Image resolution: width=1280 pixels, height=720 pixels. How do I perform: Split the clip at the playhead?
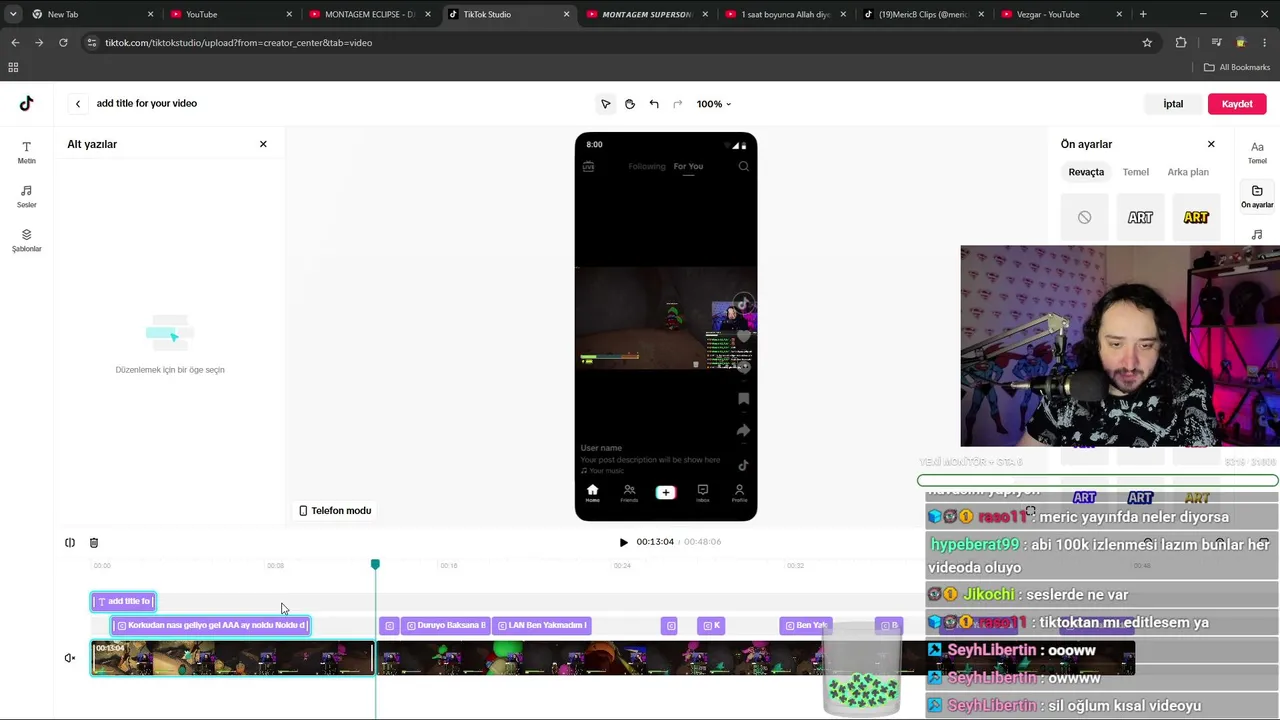[70, 543]
